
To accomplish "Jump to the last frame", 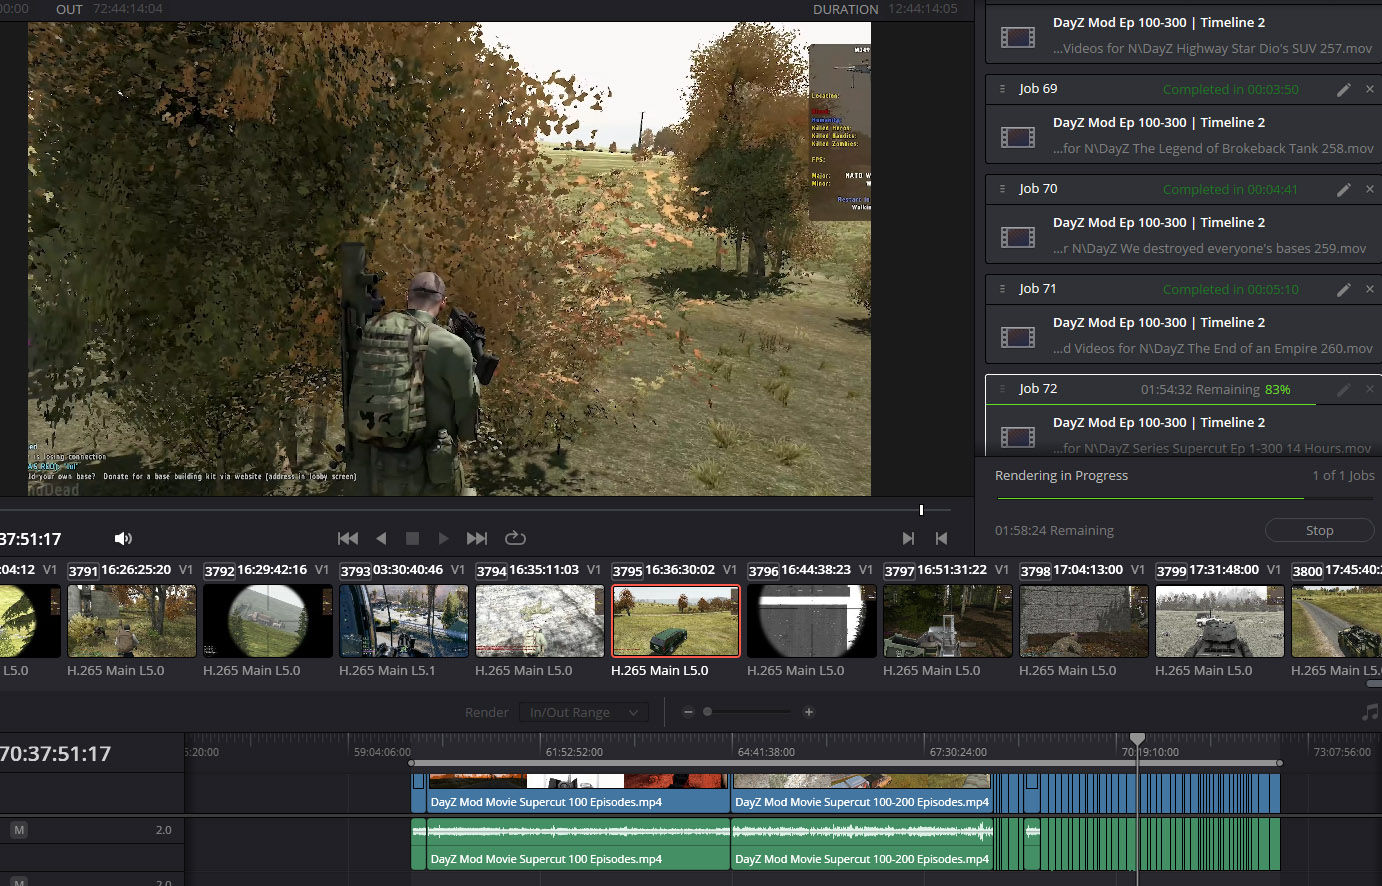I will pos(477,538).
